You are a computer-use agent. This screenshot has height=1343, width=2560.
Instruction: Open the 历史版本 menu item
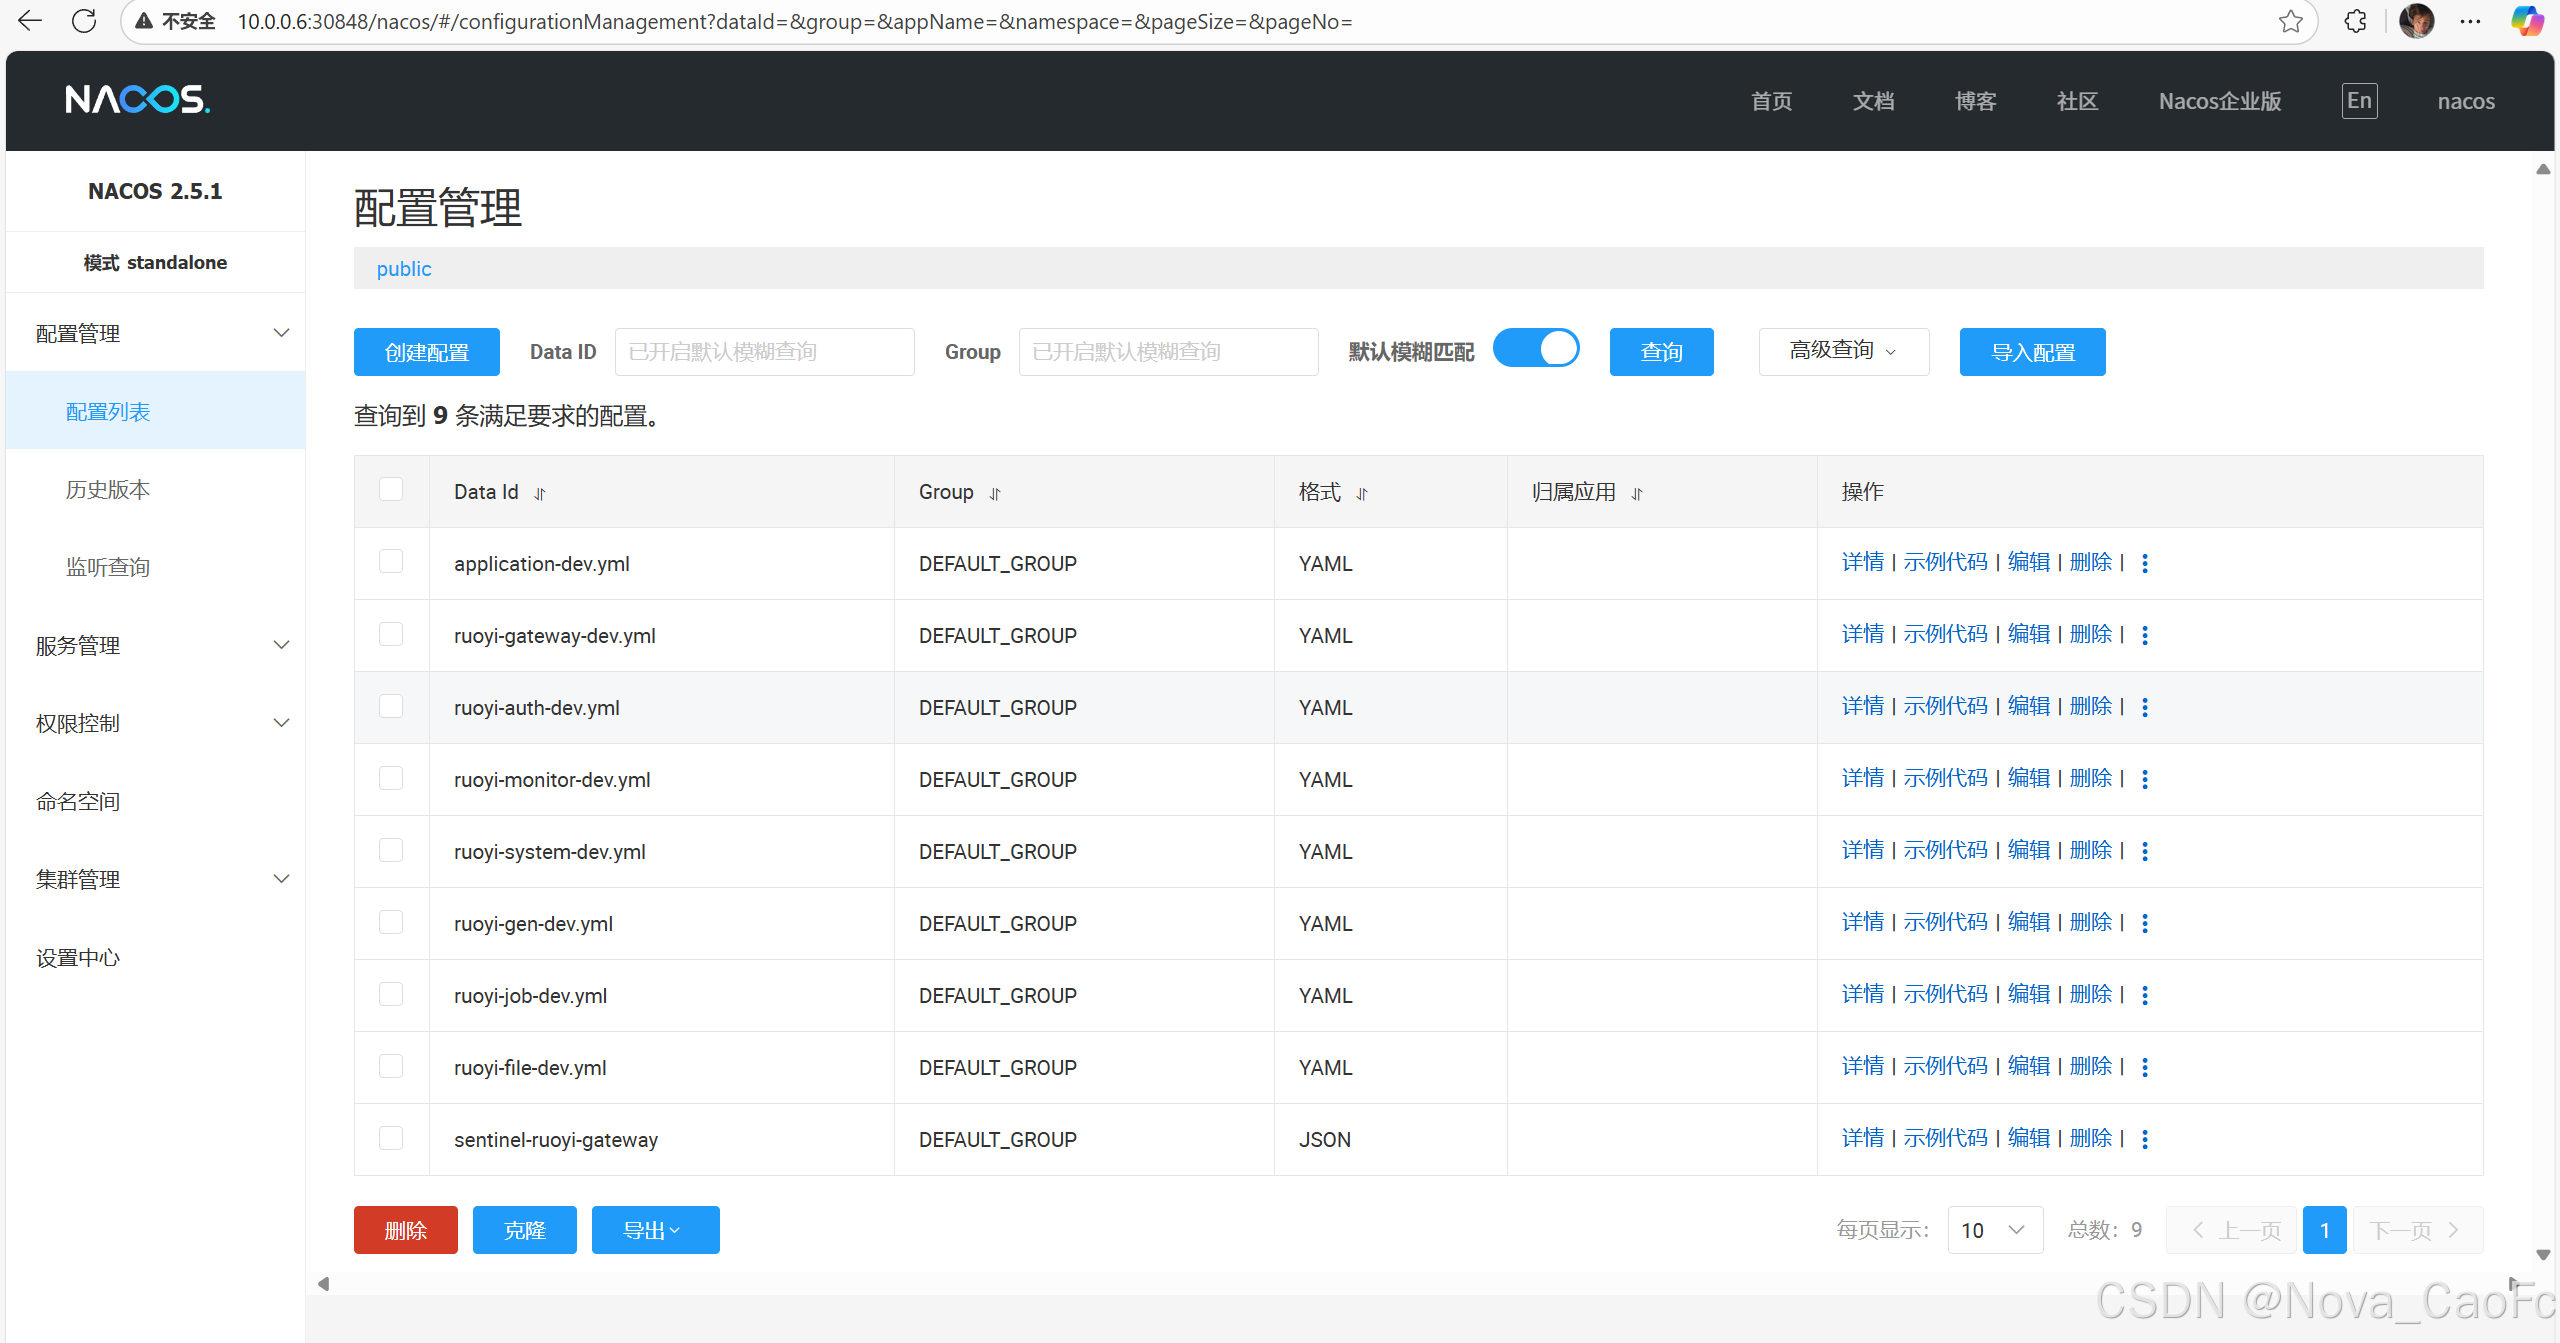[x=155, y=489]
